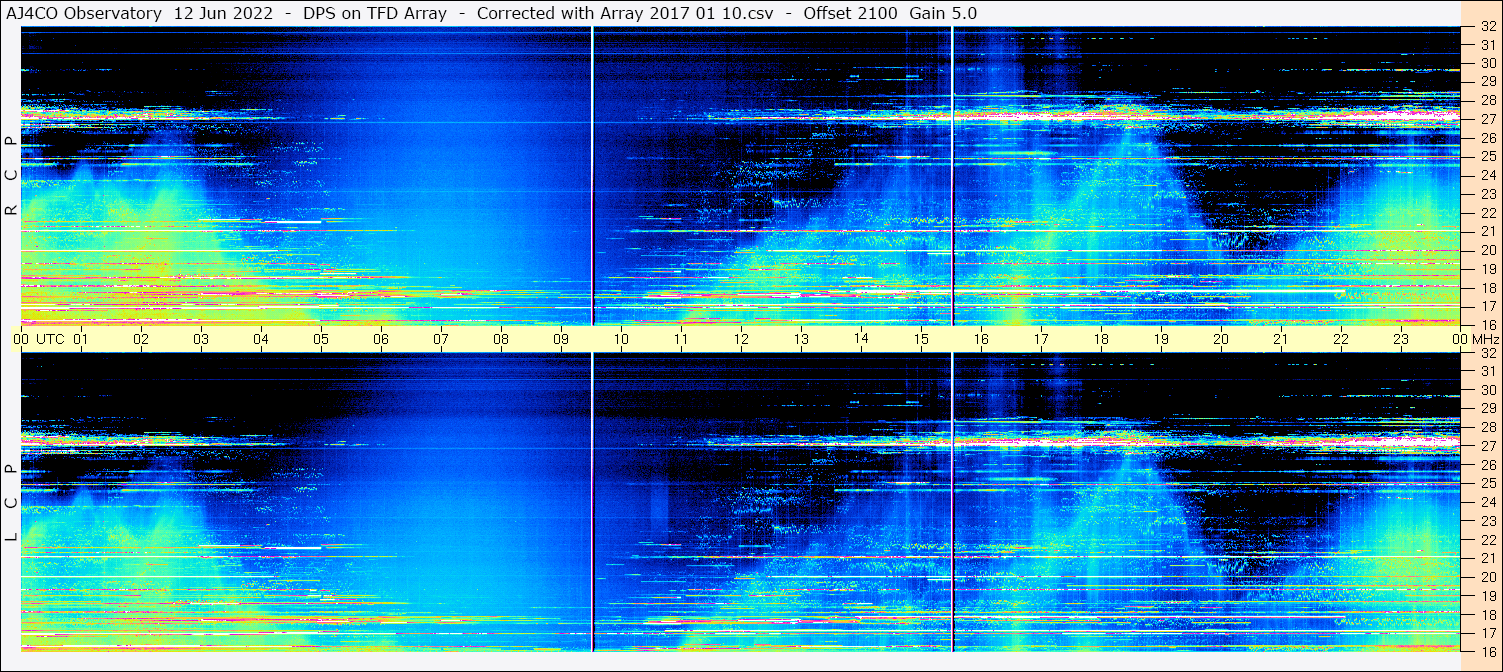Select the 27 MHz label of the RCP panel
This screenshot has height=672, width=1503.
(x=1487, y=119)
